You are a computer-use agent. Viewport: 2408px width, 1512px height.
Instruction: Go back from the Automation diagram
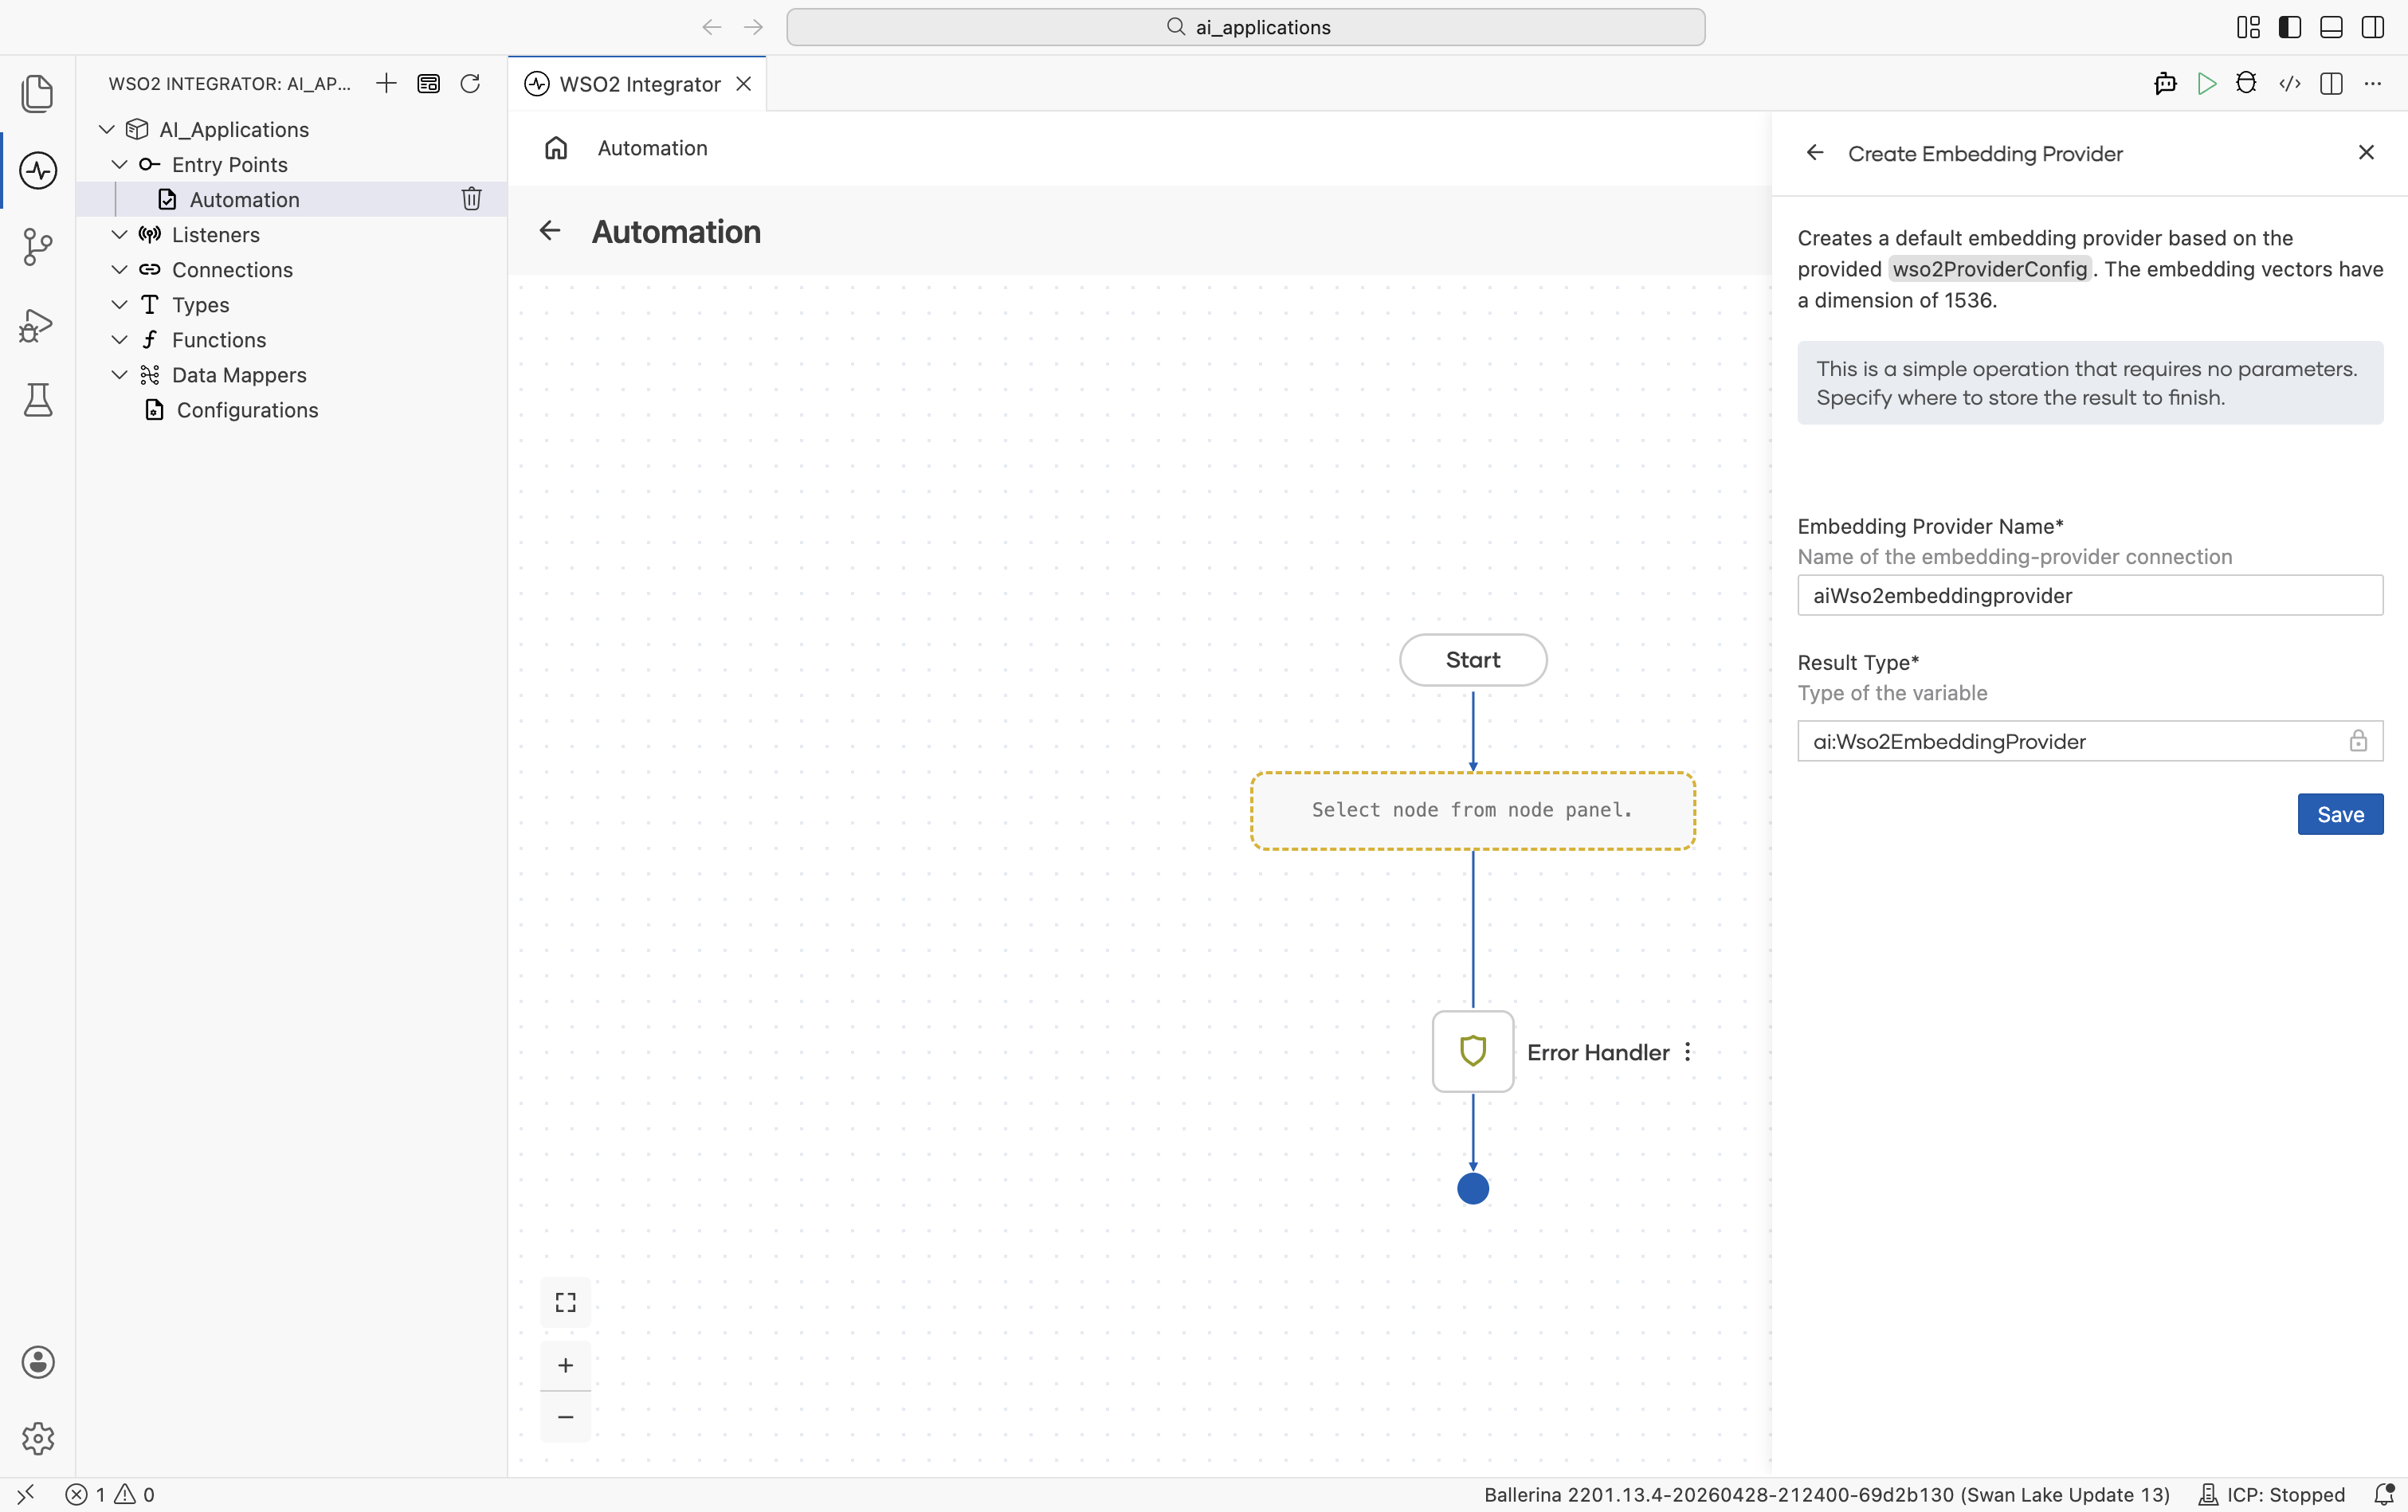pyautogui.click(x=549, y=231)
